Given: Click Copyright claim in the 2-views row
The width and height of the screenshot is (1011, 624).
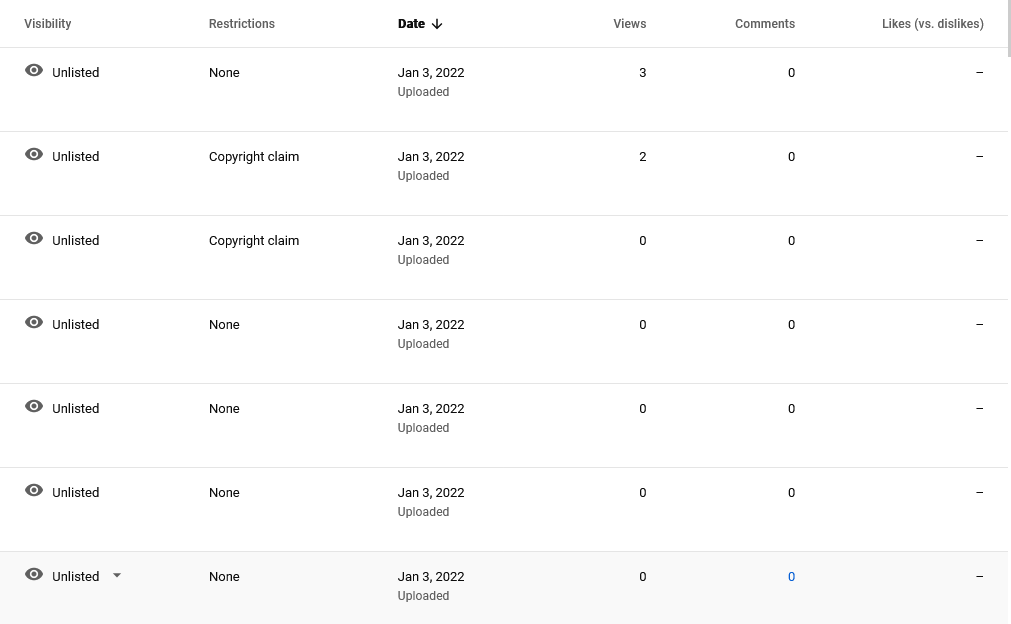Looking at the screenshot, I should 254,157.
